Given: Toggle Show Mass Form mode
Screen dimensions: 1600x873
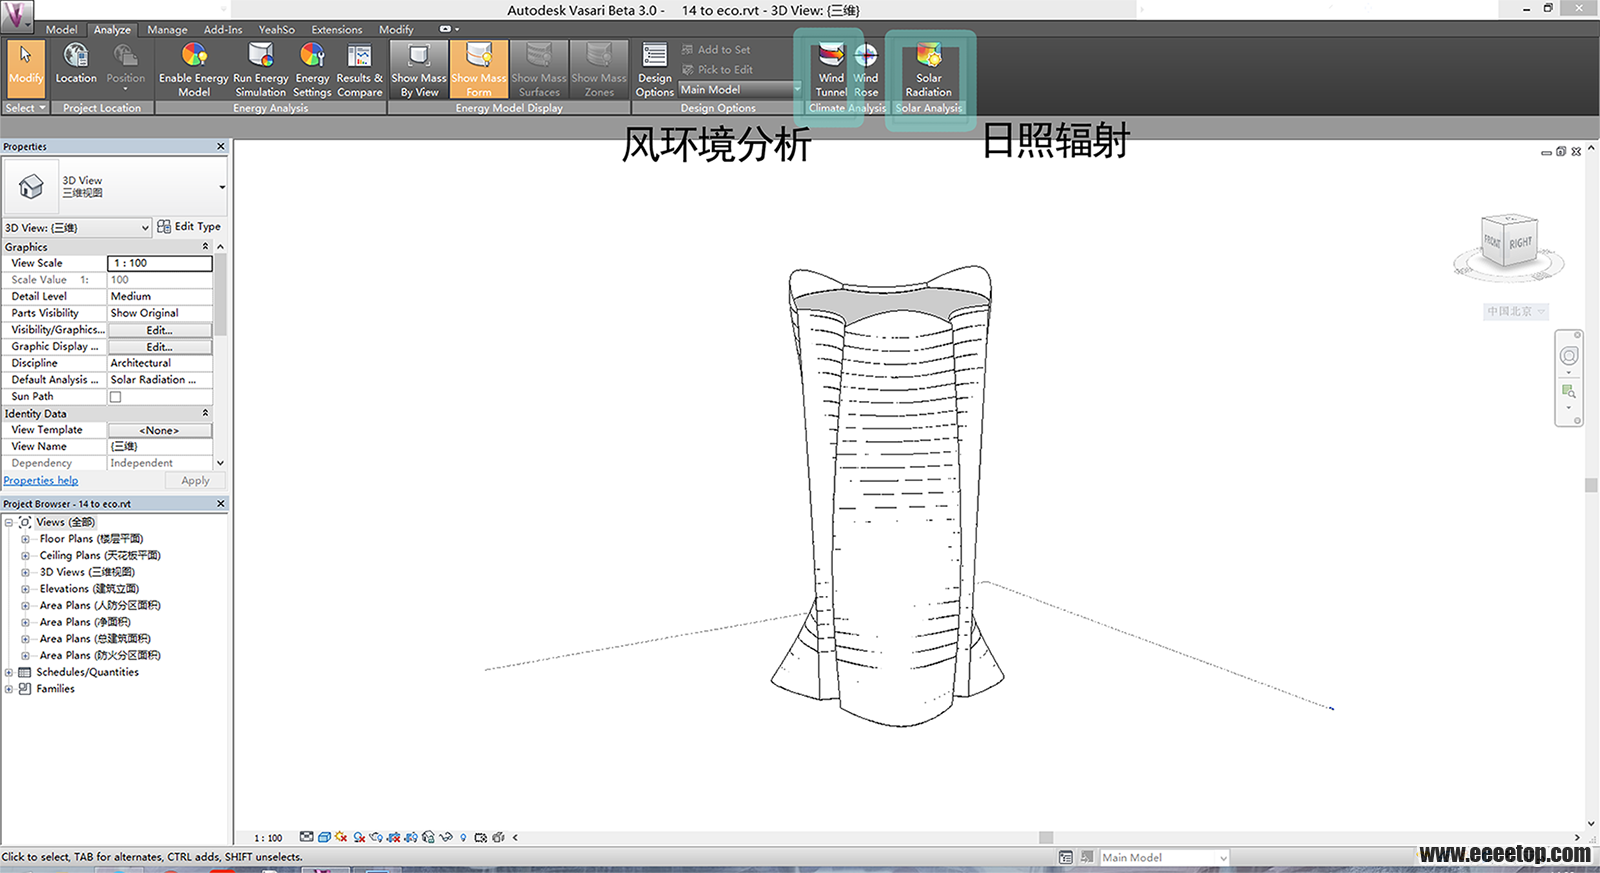Looking at the screenshot, I should click(479, 69).
